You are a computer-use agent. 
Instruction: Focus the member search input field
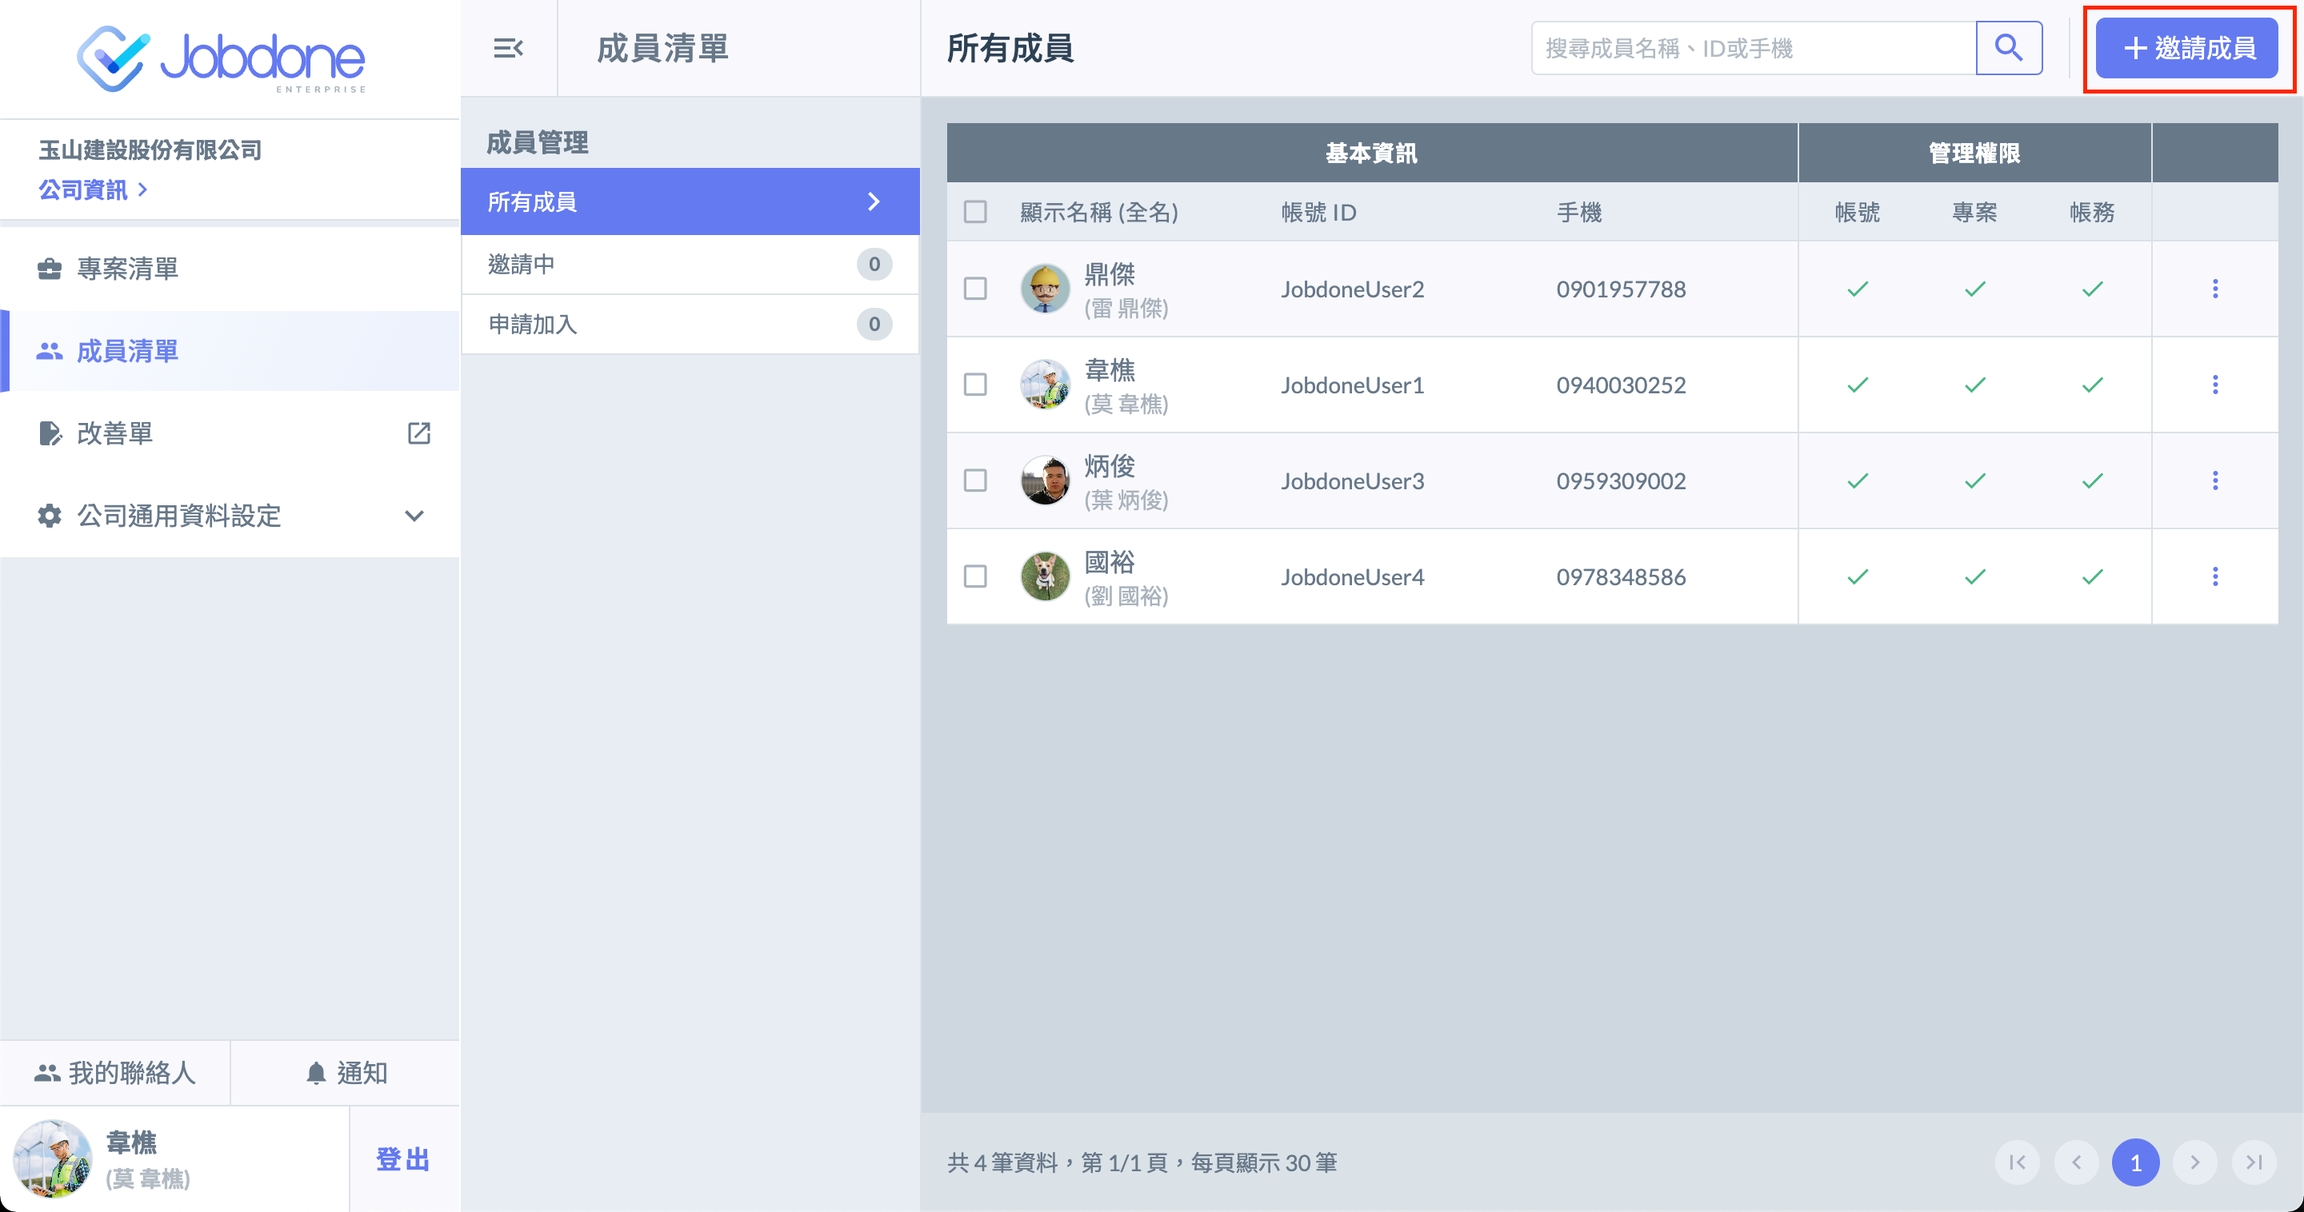click(1753, 48)
